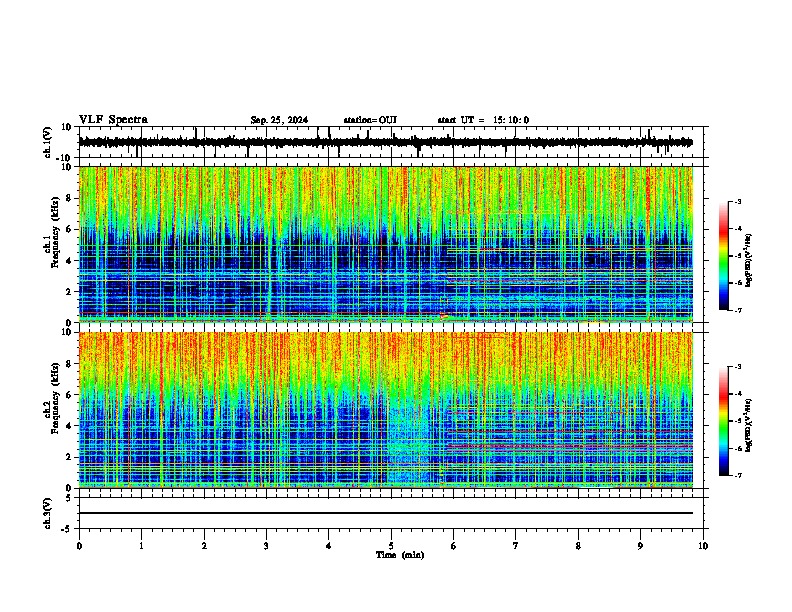Viewport: 792px width, 612px height.
Task: Click the "-7" tick on ch.1 colorbar
Action: pos(738,310)
